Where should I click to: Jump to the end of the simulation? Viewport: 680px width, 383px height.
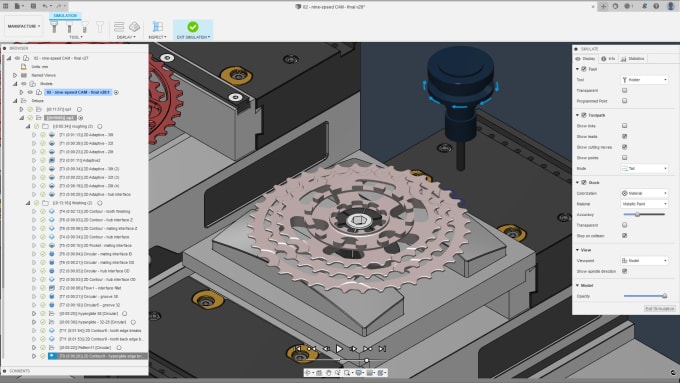[382, 349]
